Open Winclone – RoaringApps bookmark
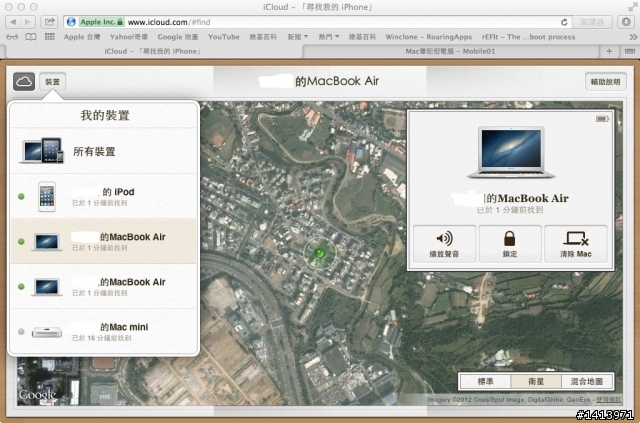This screenshot has width=640, height=423. (x=429, y=37)
